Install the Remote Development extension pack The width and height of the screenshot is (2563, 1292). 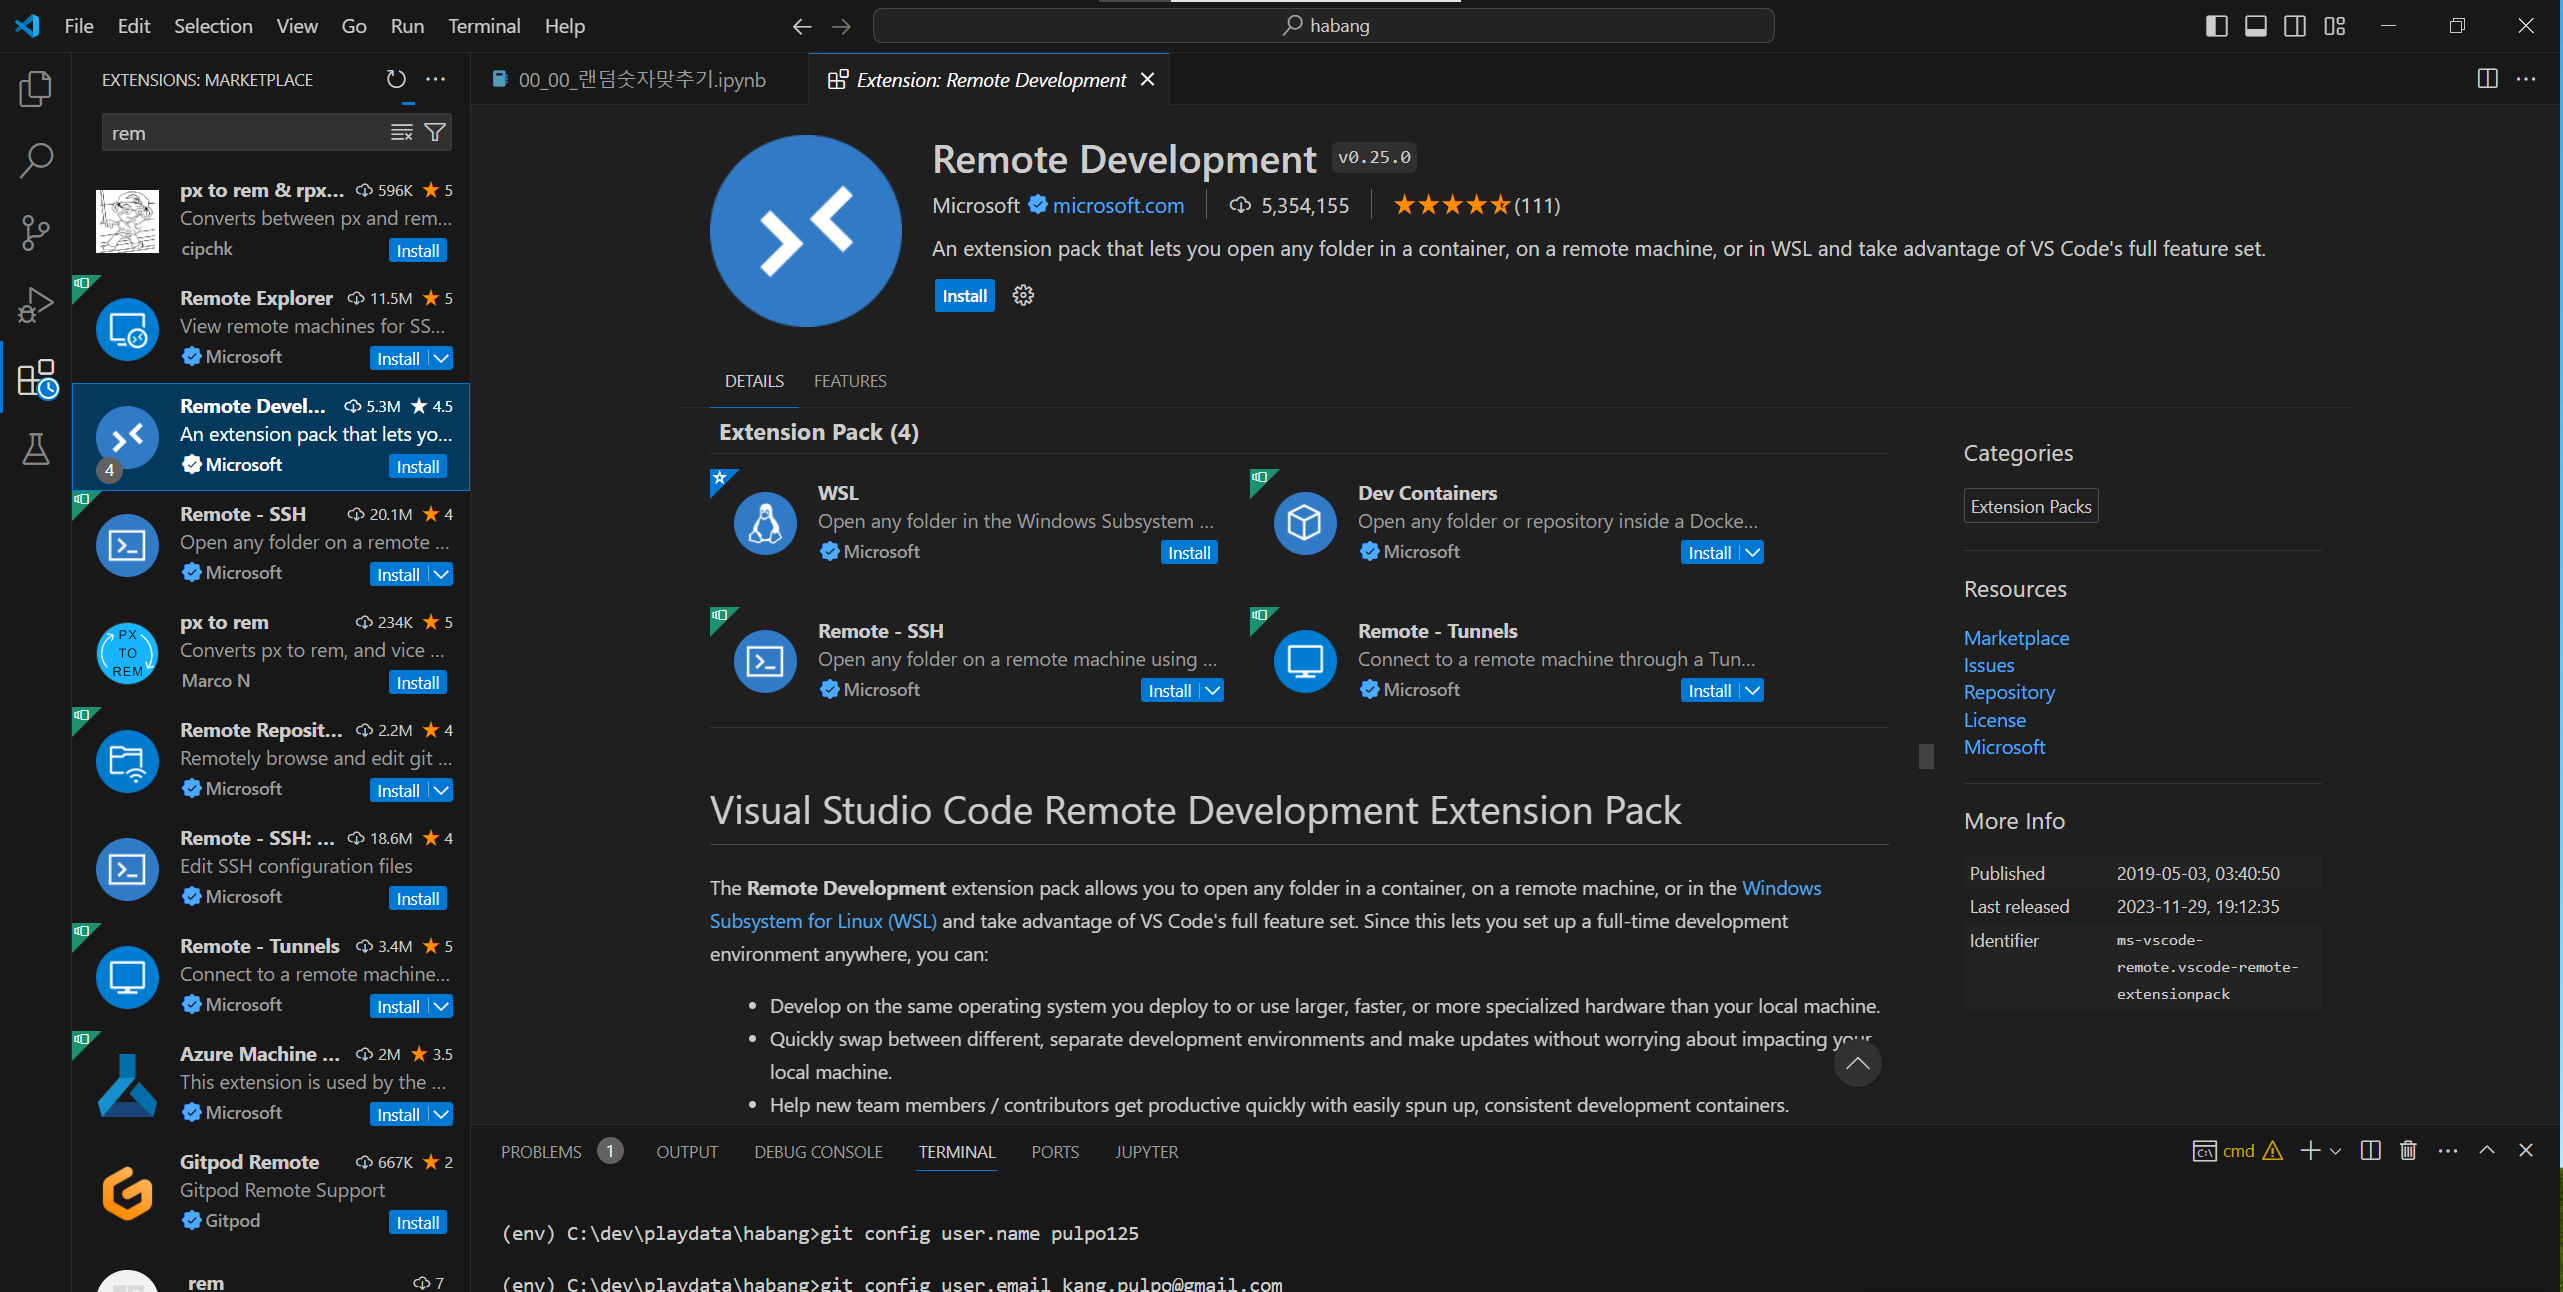pyautogui.click(x=964, y=296)
